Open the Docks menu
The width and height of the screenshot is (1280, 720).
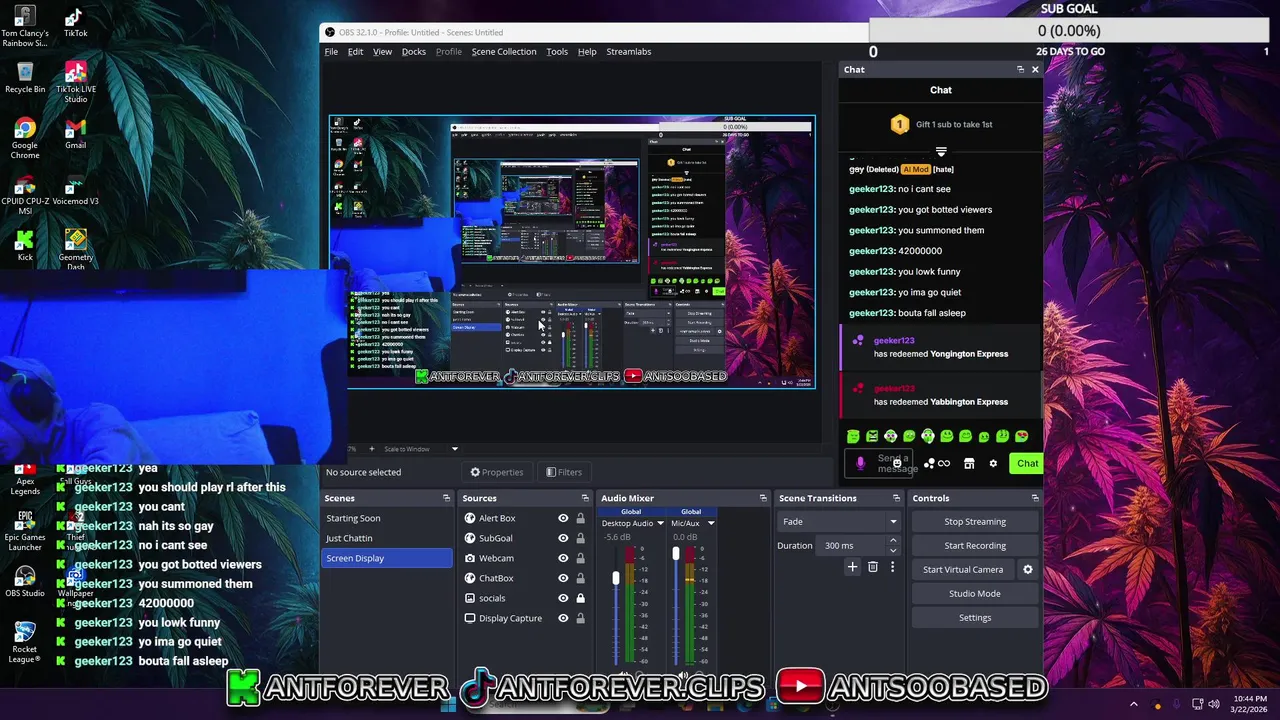414,51
